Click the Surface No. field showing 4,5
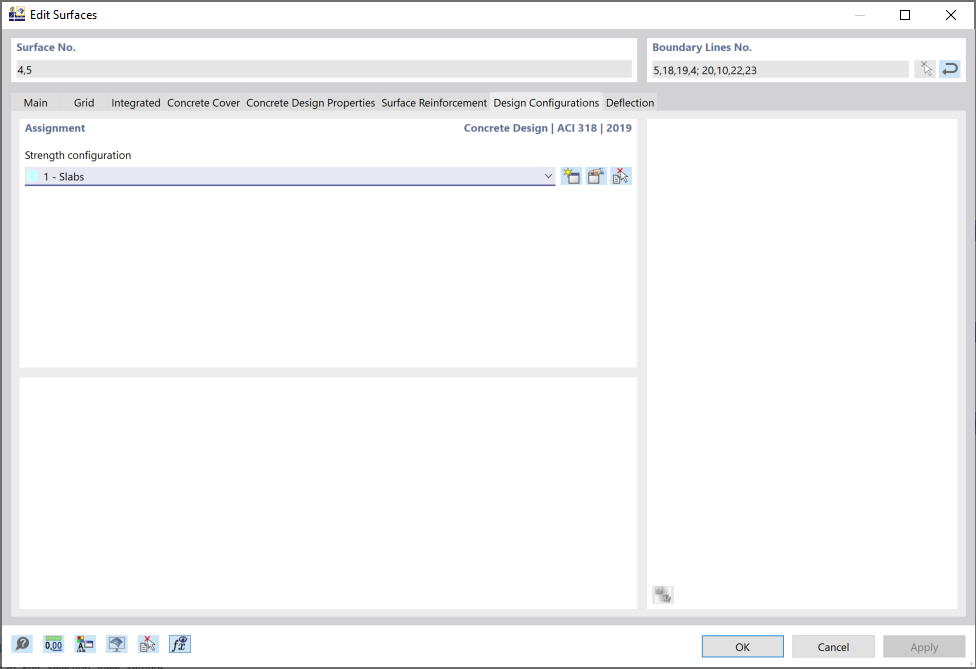Image resolution: width=976 pixels, height=669 pixels. tap(324, 70)
